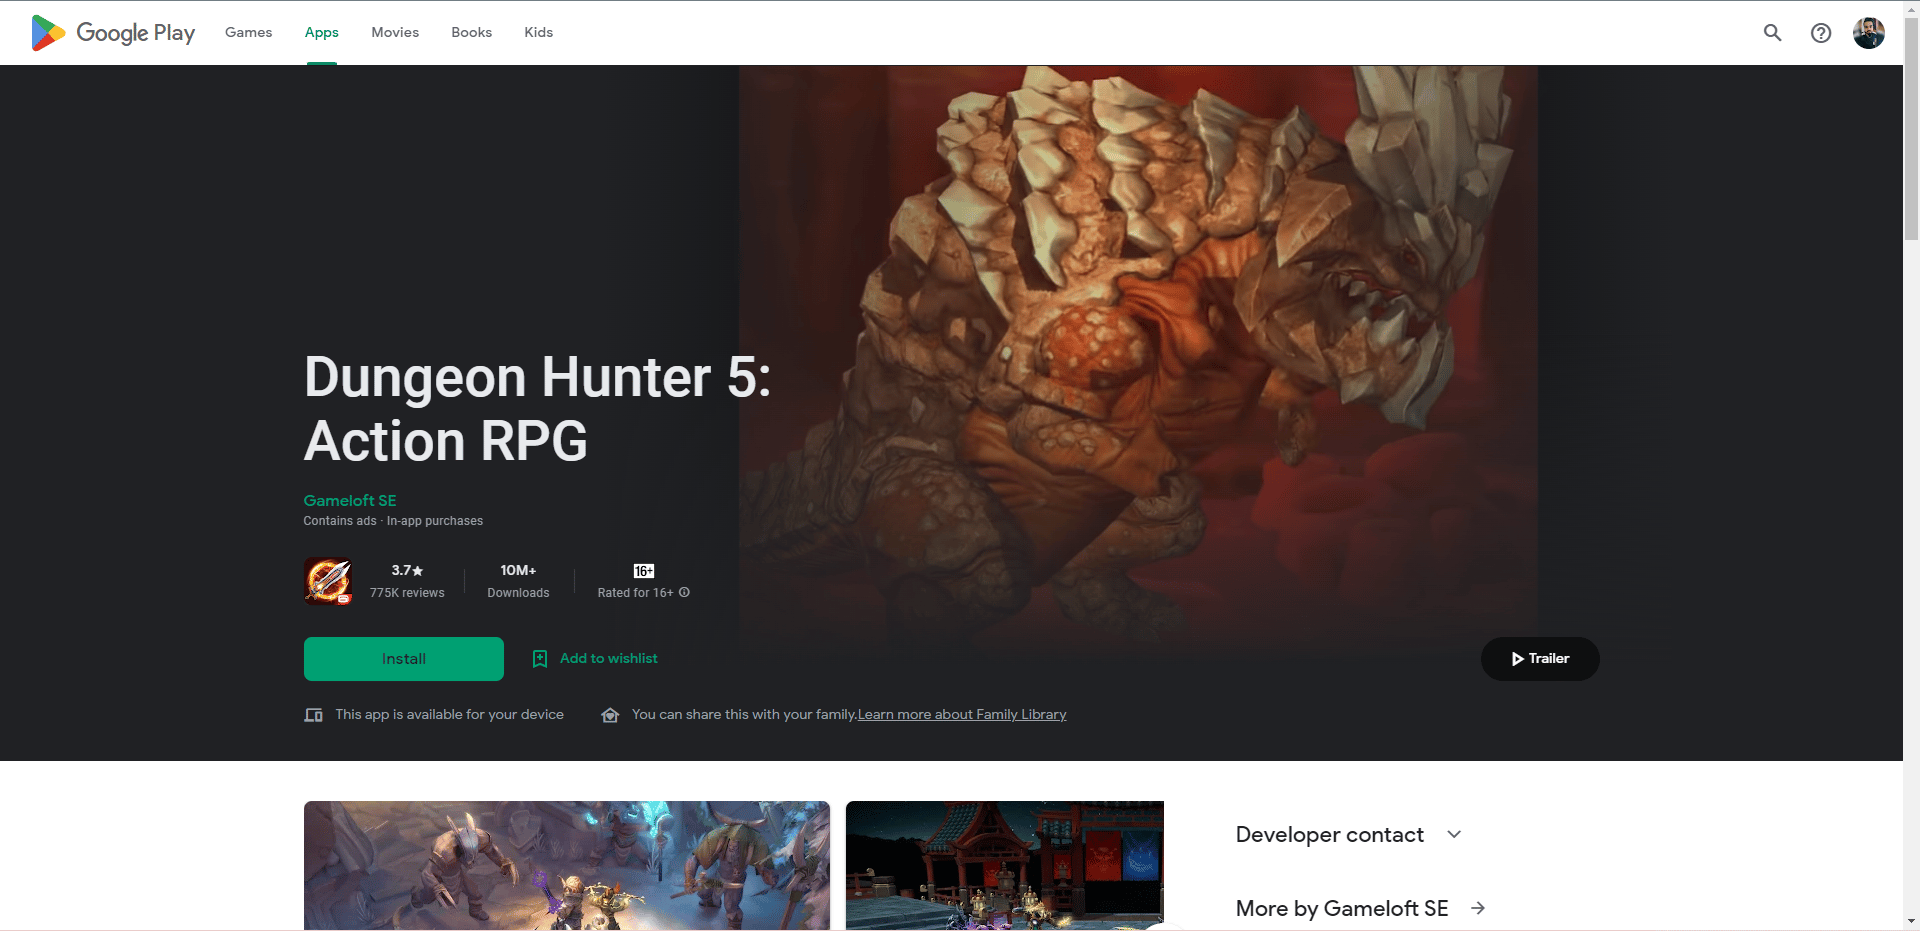Click "This app is available for your device"

pos(449,714)
